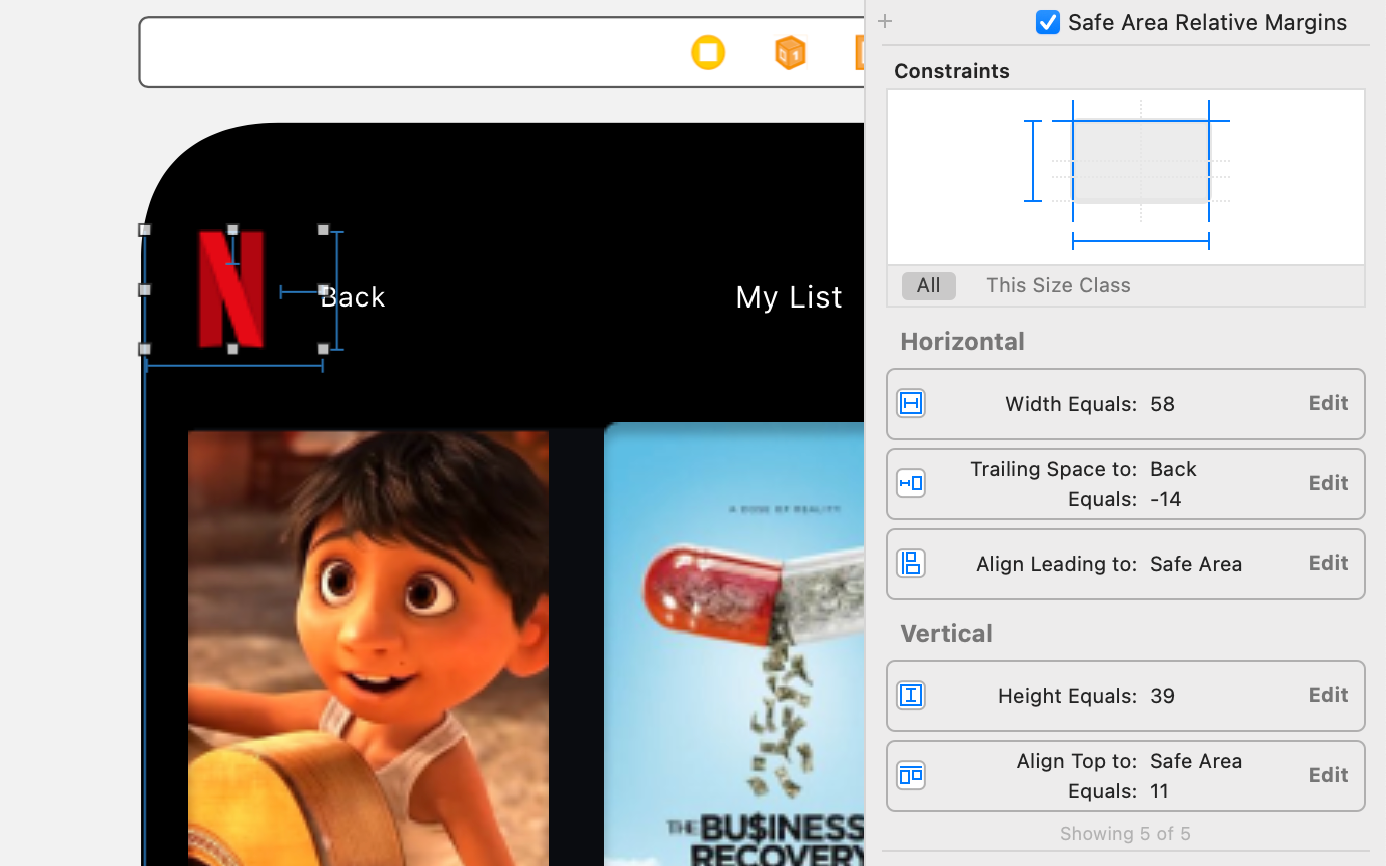Click the Align Leading constraint icon
Viewport: 1386px width, 866px height.
click(911, 563)
